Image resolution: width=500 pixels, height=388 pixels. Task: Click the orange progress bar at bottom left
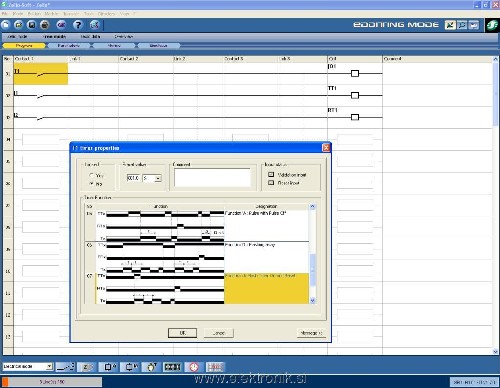(x=5, y=382)
